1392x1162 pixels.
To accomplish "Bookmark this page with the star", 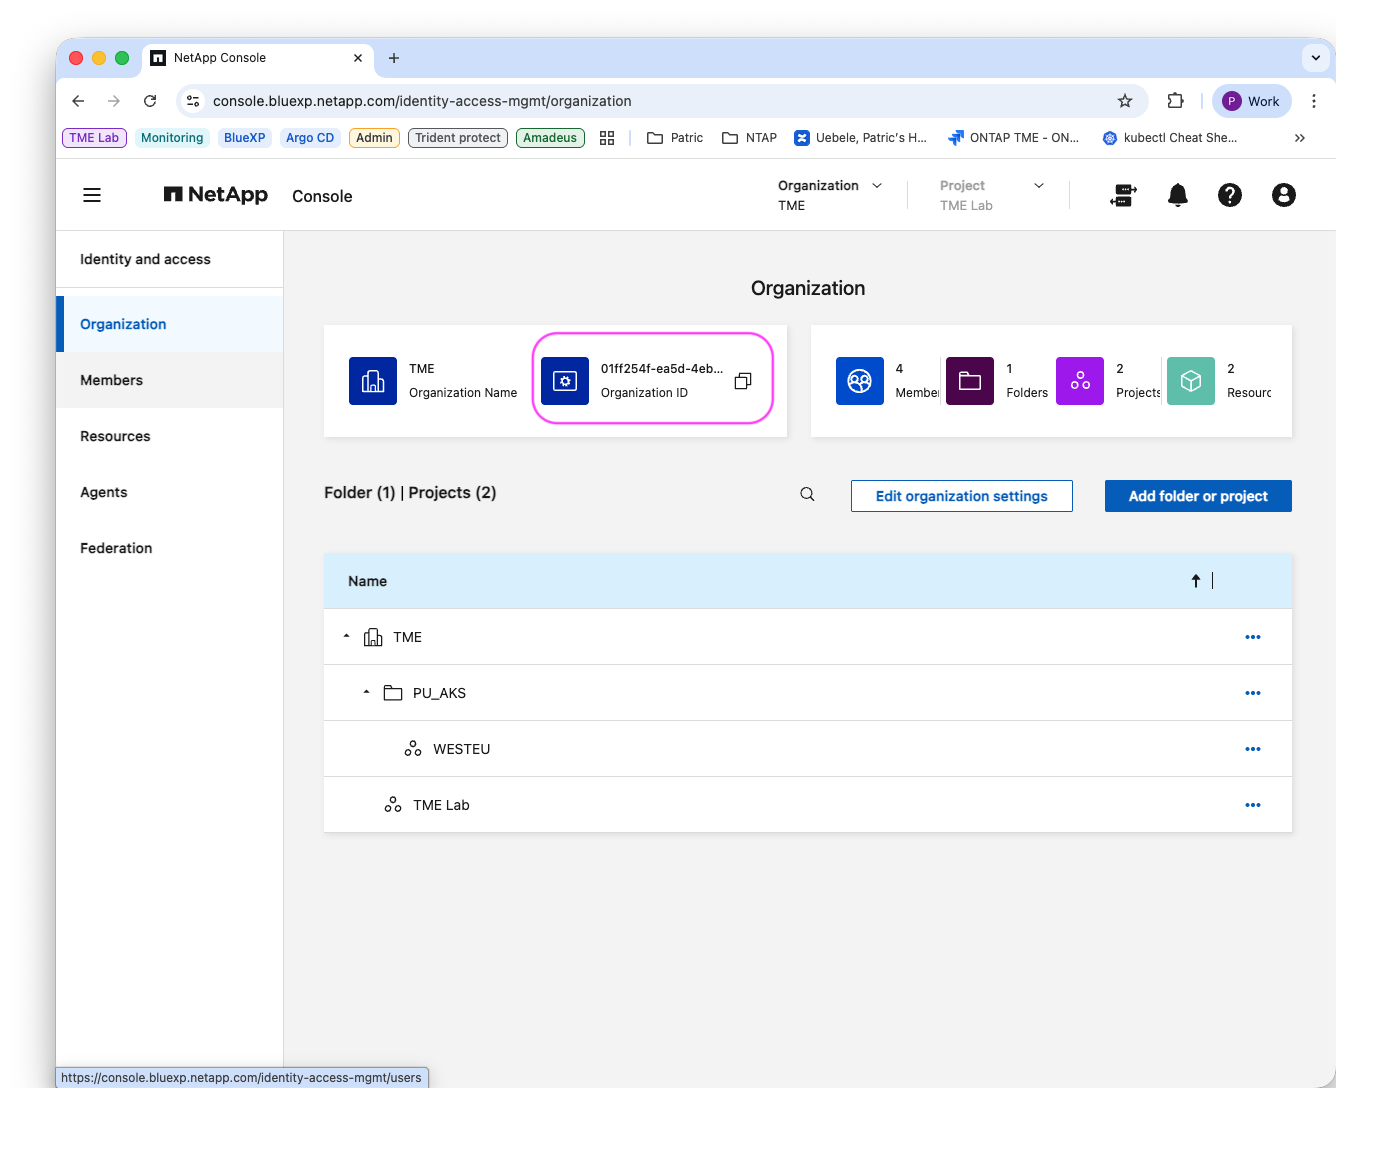I will tap(1125, 101).
